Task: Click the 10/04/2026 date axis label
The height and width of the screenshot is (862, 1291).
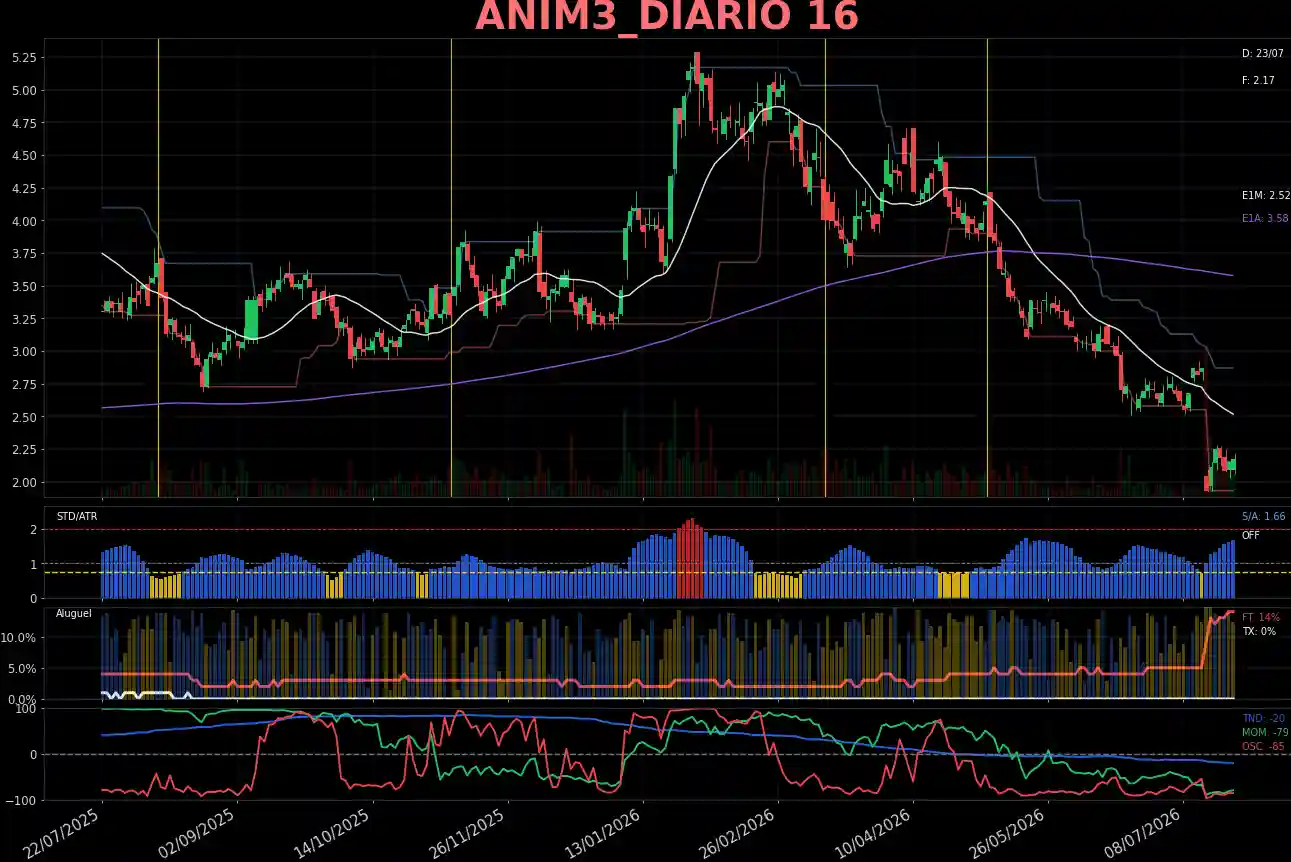Action: click(x=873, y=833)
